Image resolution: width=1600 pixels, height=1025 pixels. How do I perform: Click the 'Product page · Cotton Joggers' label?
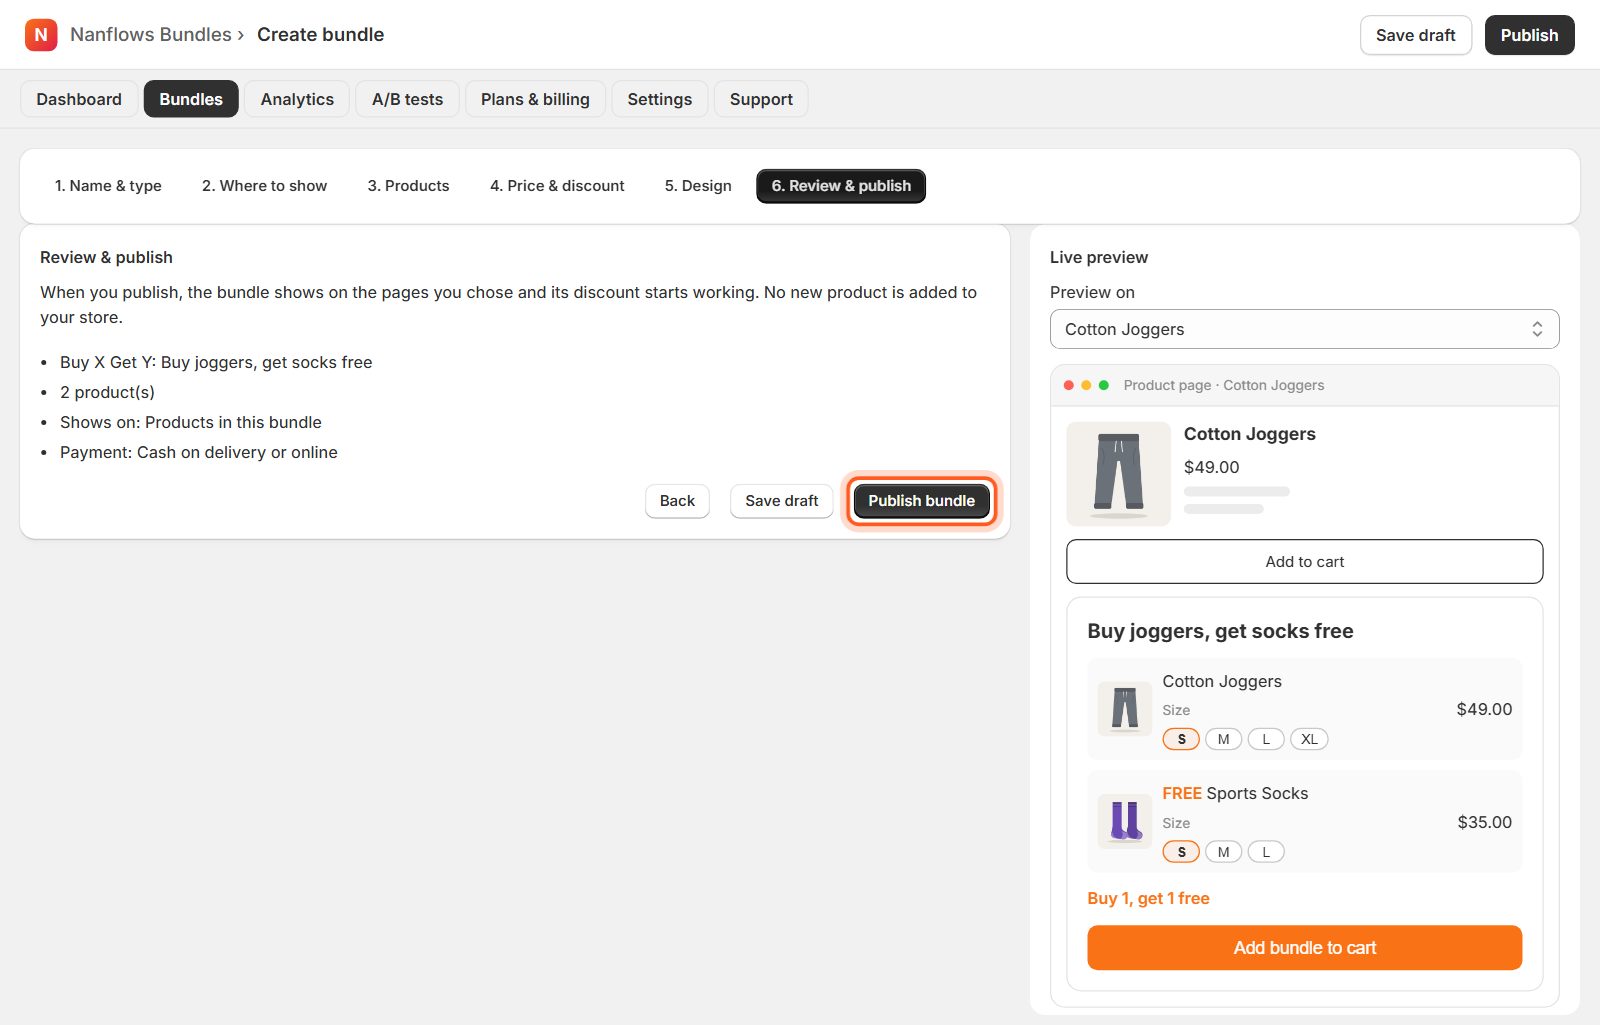[x=1224, y=385]
